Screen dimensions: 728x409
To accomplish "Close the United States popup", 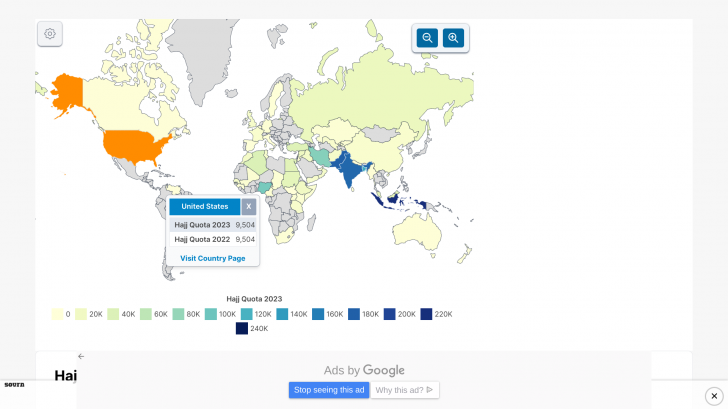I will (248, 207).
